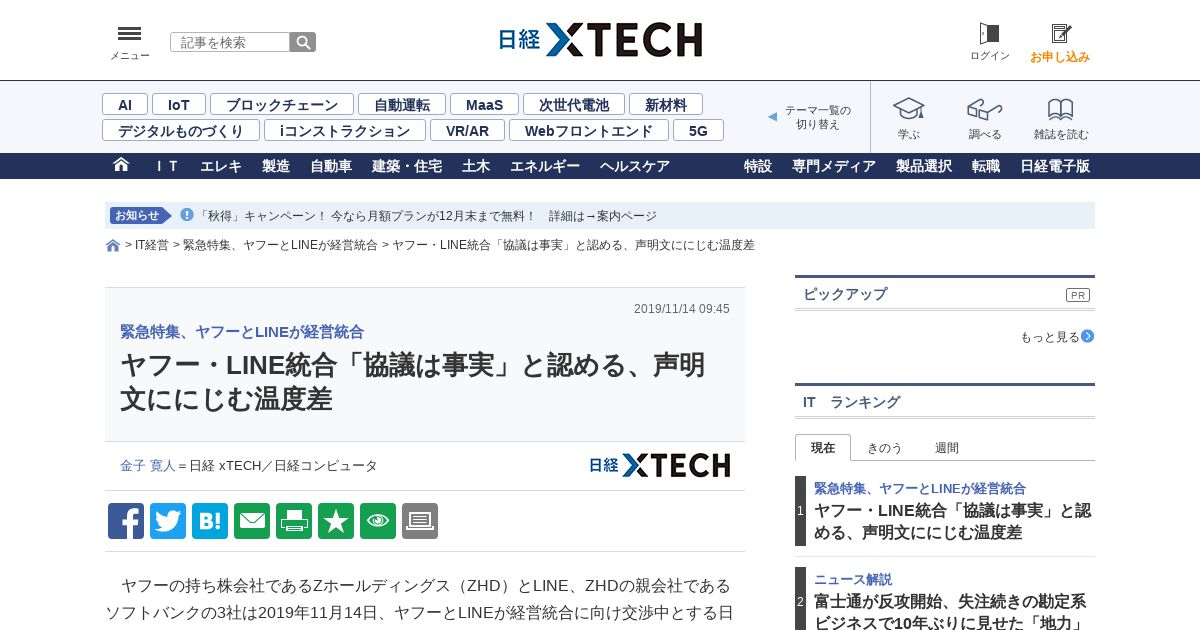Click into the 記事を検索 search field
The height and width of the screenshot is (630, 1200).
[230, 42]
